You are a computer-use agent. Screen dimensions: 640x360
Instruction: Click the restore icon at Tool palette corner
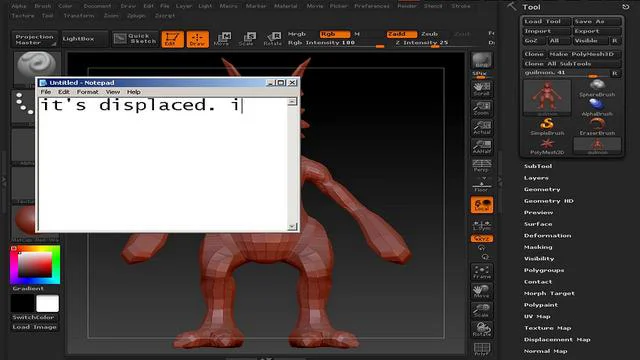click(625, 7)
